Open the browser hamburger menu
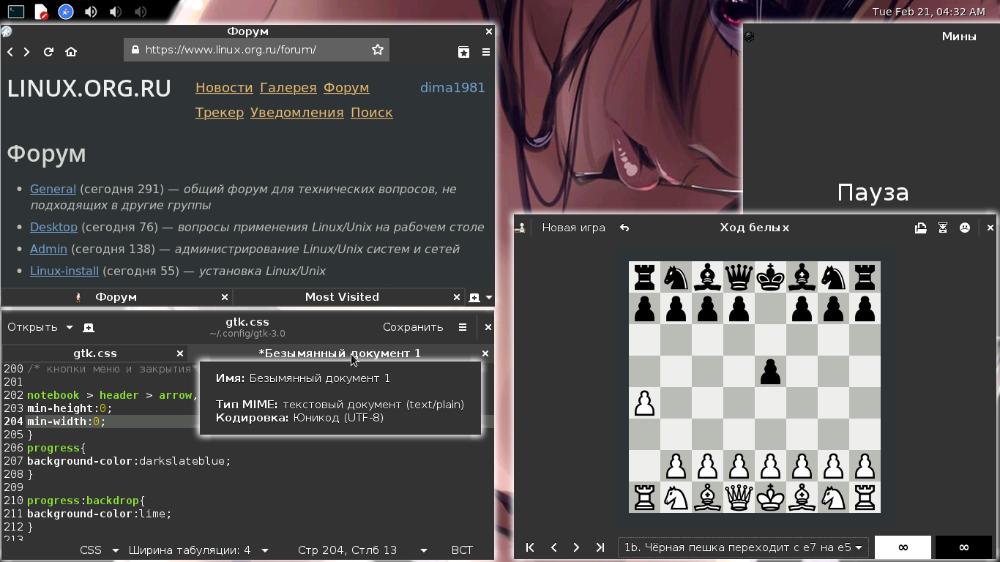 click(486, 52)
